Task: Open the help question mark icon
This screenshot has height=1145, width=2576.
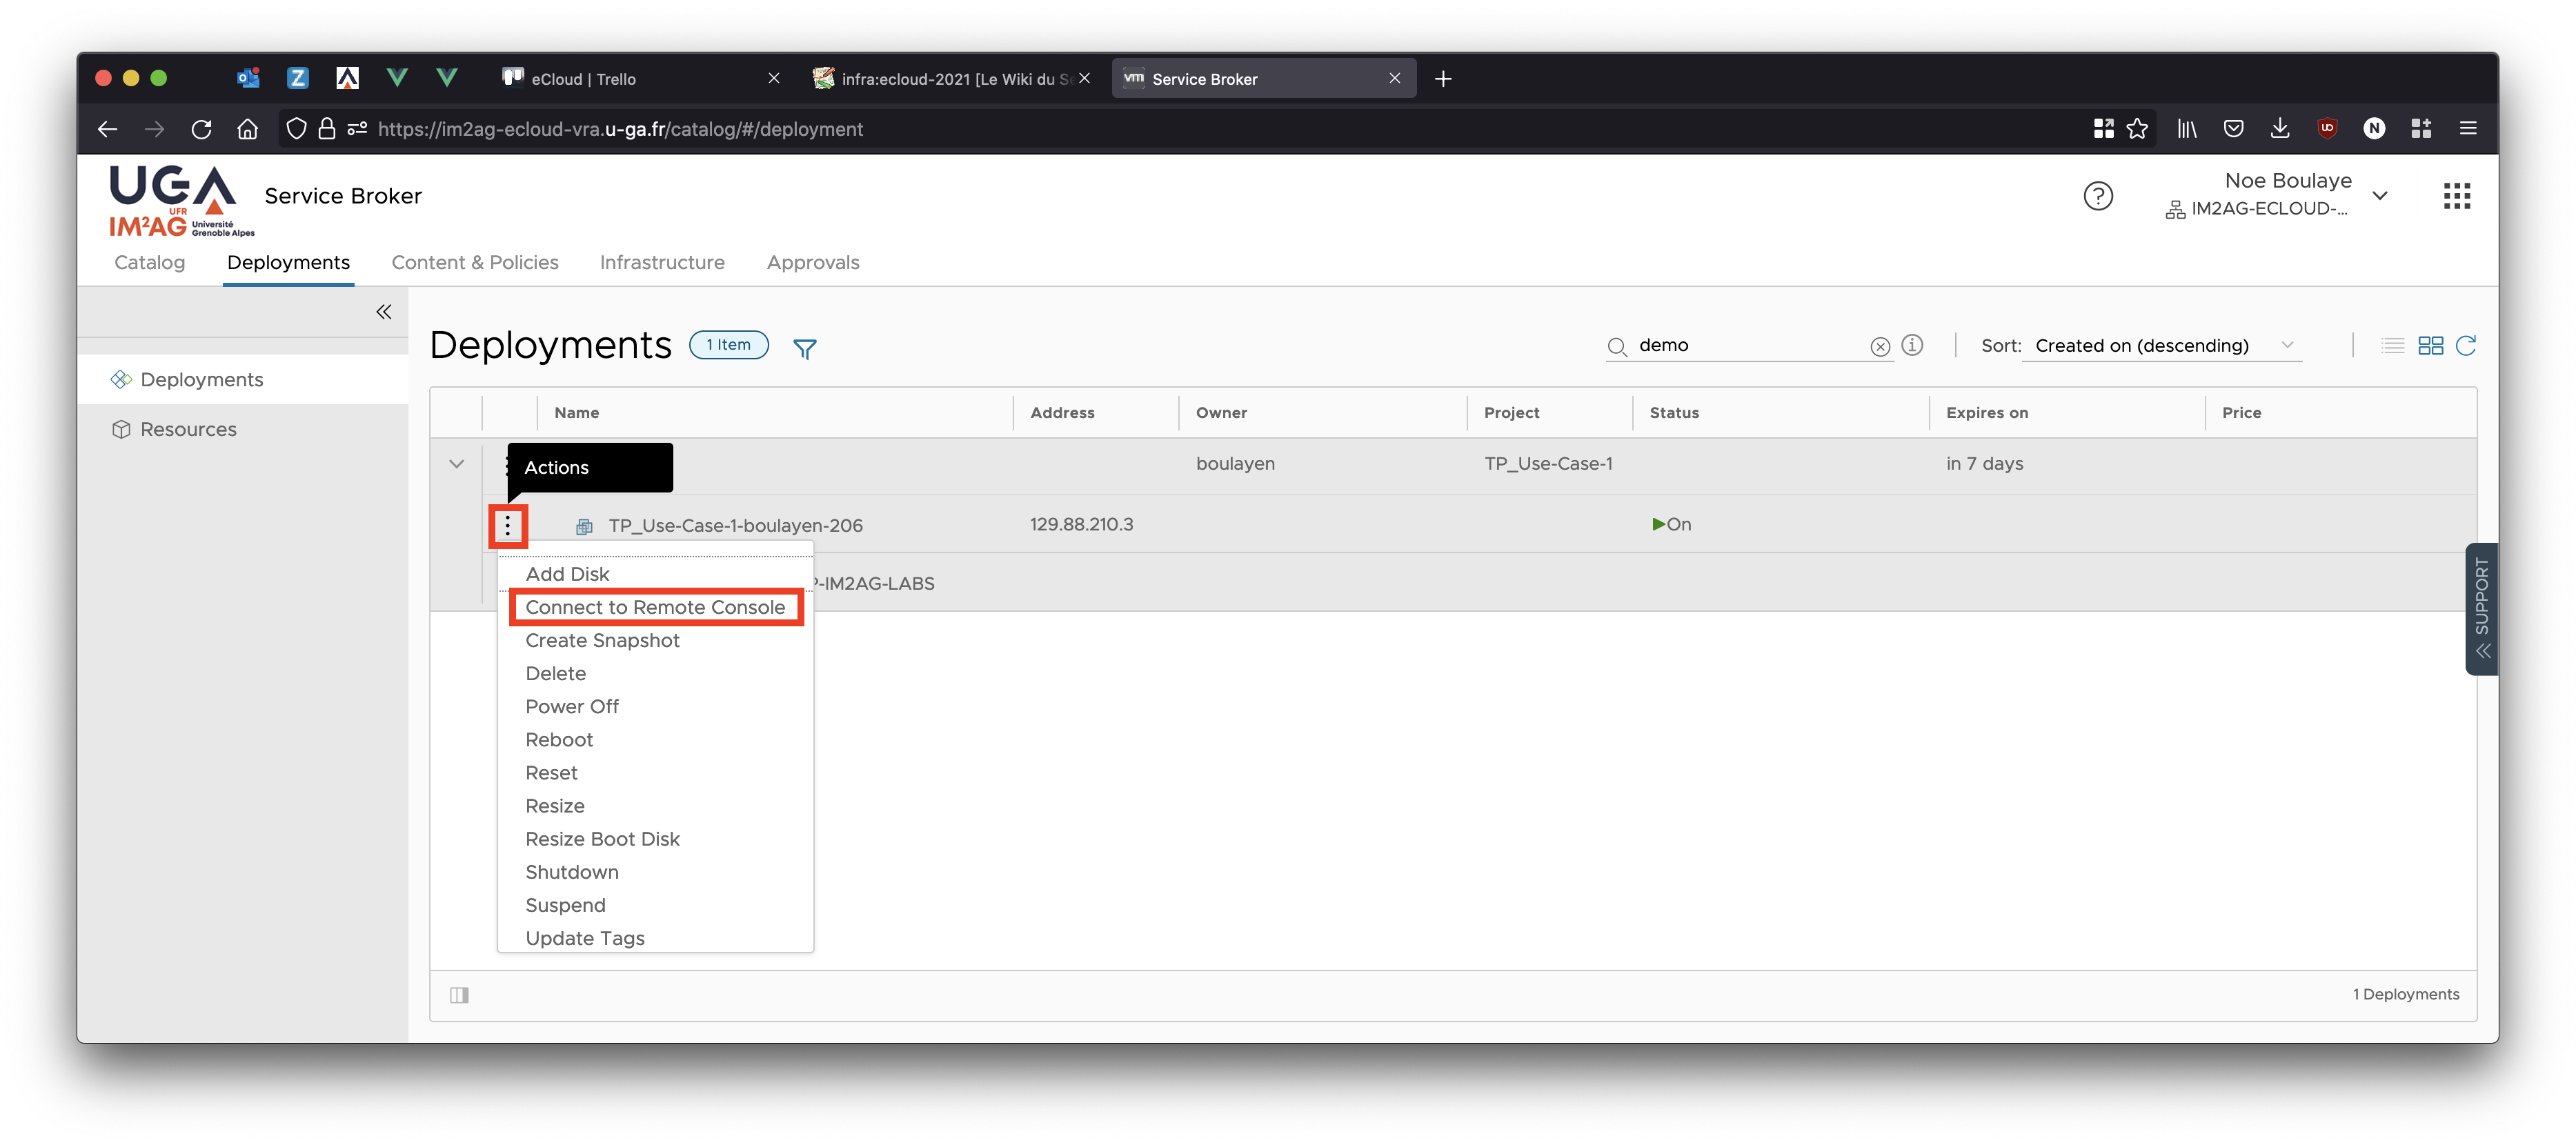Action: (2097, 196)
